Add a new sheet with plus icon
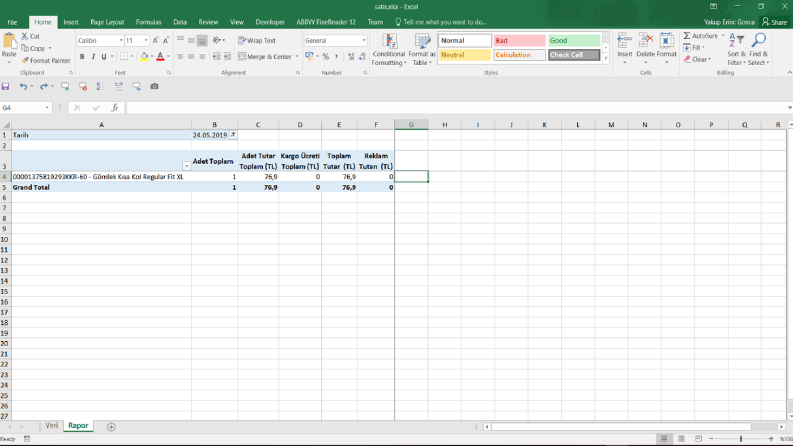The height and width of the screenshot is (446, 793). 111,427
